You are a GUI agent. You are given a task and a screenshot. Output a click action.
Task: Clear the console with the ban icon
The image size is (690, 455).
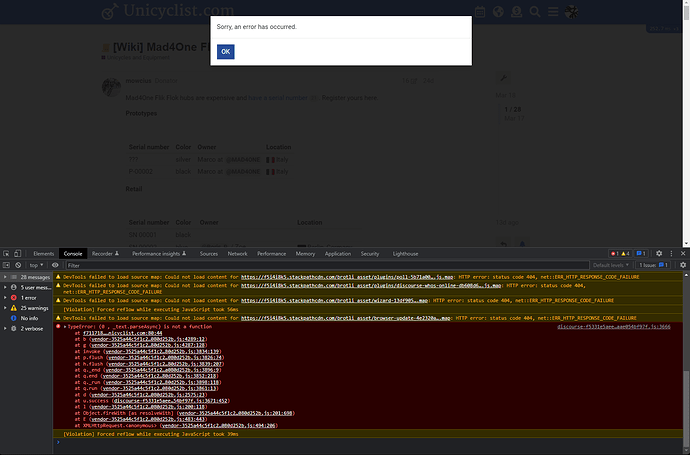tap(18, 265)
